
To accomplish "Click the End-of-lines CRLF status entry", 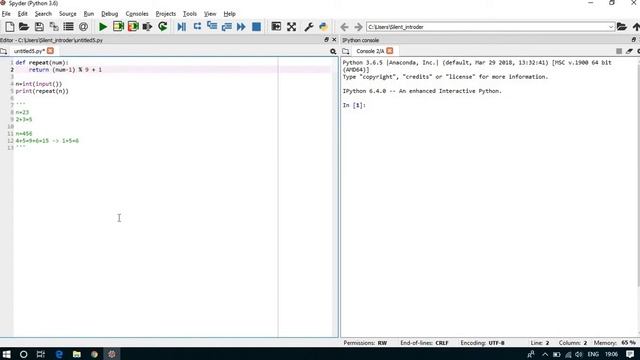I will click(424, 343).
